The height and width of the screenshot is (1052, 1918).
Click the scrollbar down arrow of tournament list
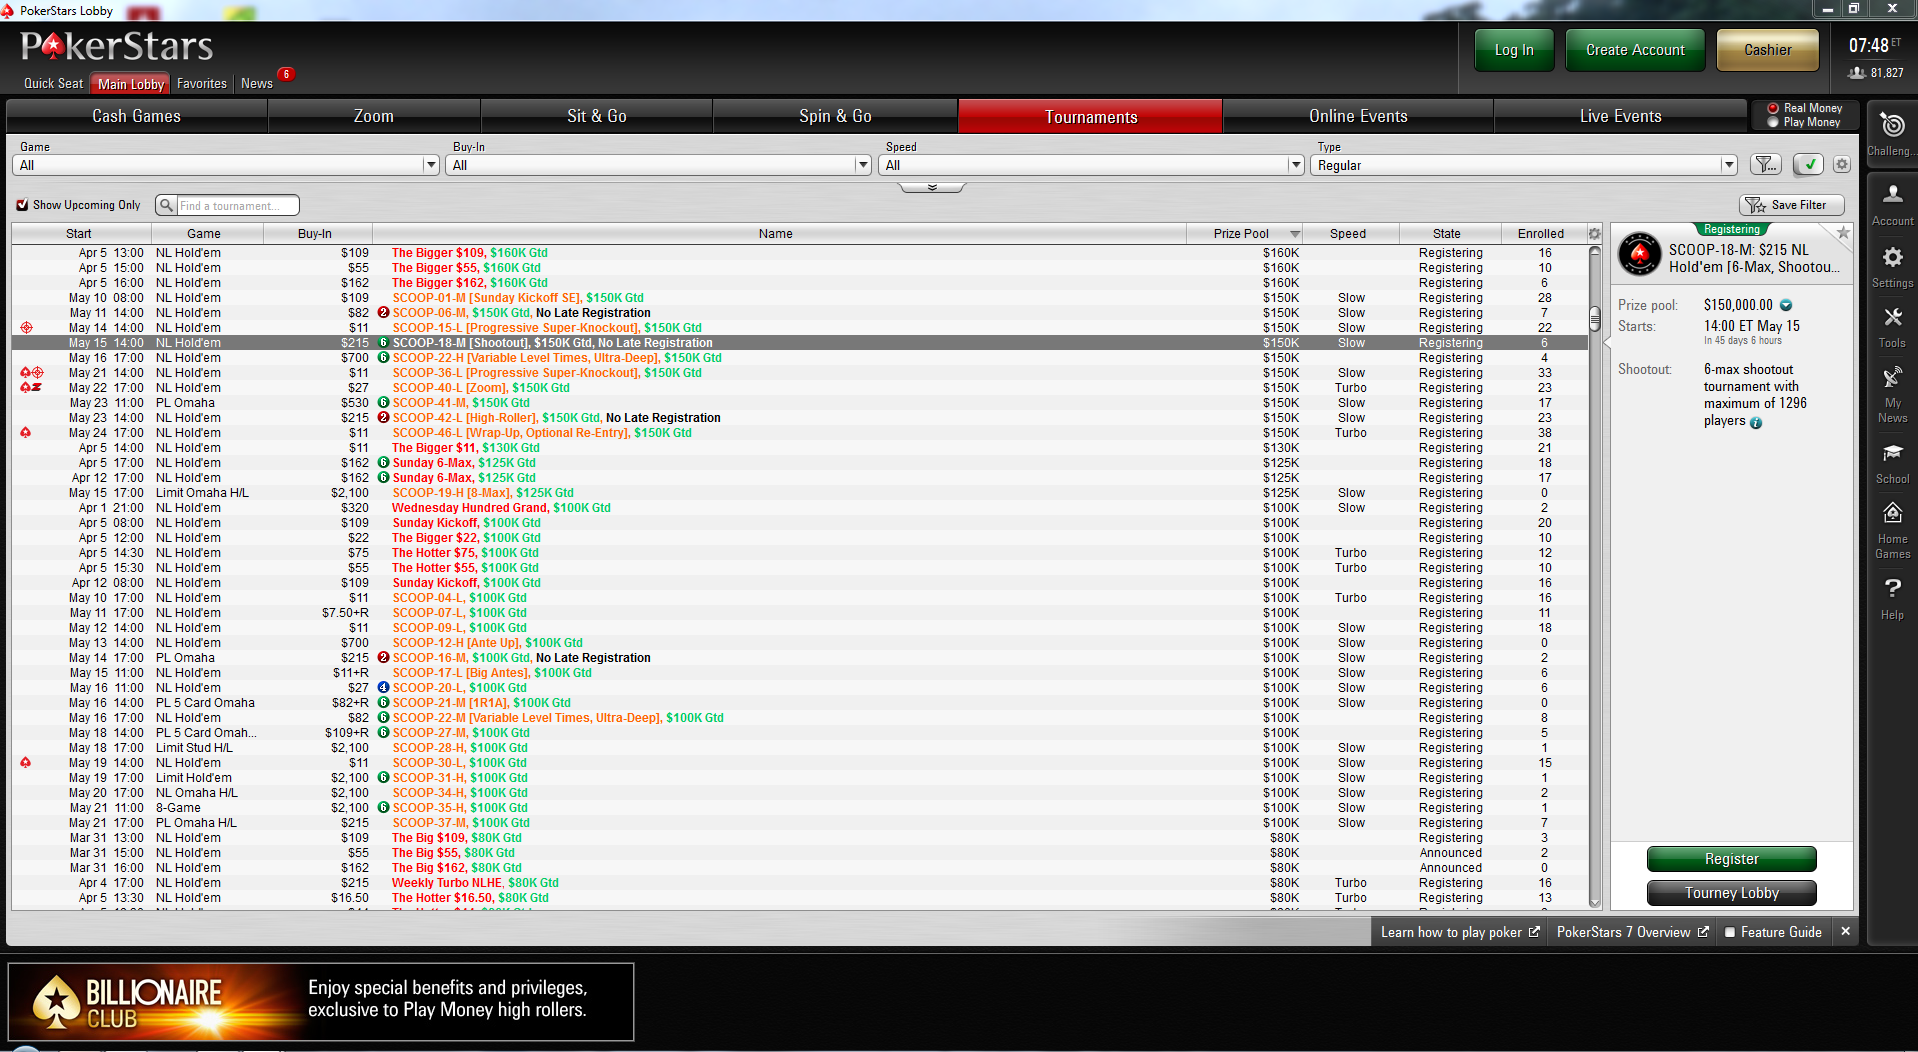tap(1594, 902)
